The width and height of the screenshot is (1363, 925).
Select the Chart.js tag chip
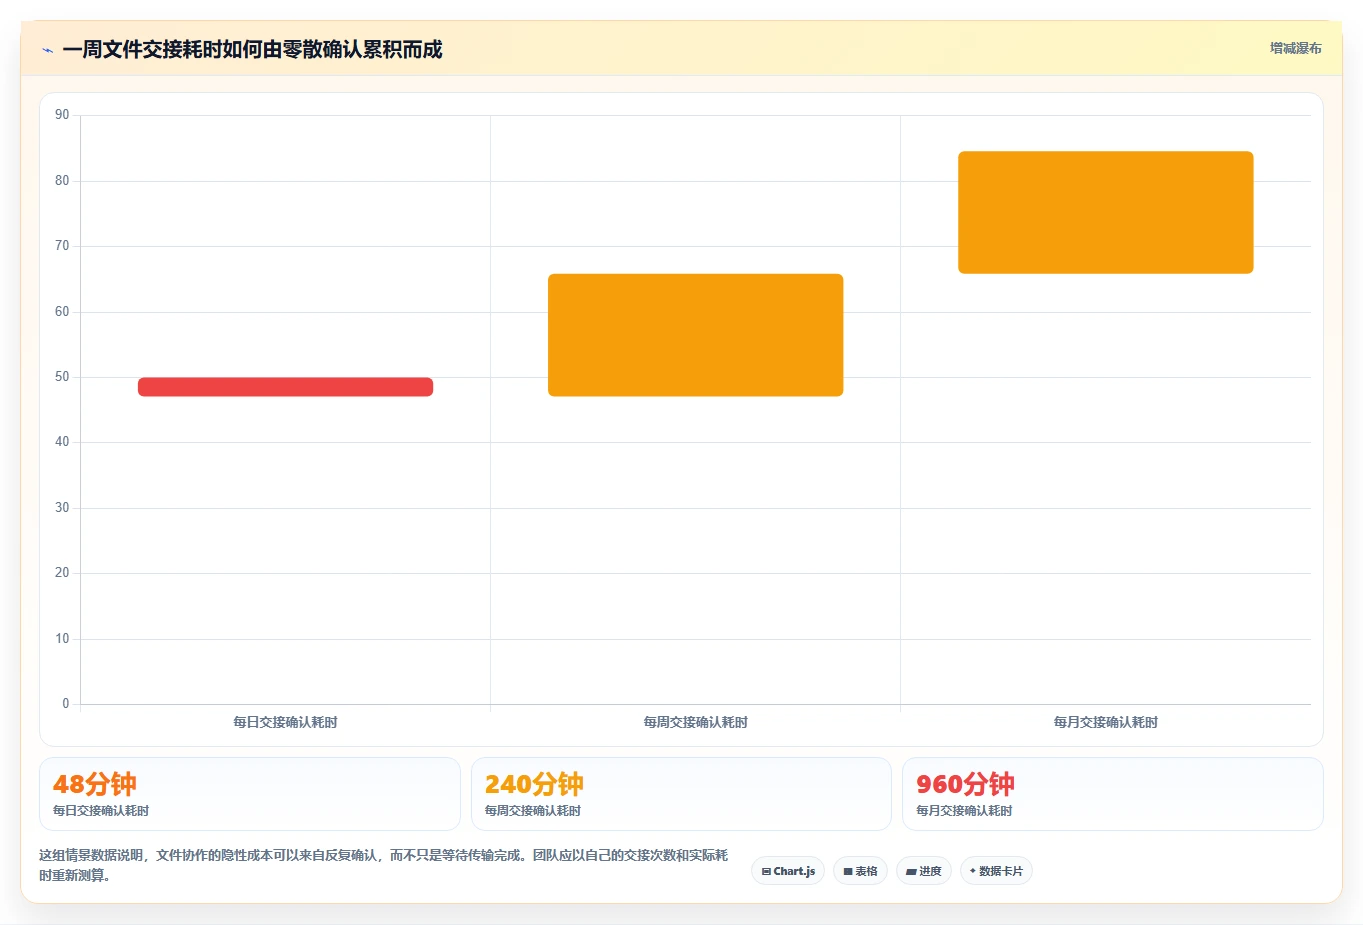pyautogui.click(x=788, y=871)
